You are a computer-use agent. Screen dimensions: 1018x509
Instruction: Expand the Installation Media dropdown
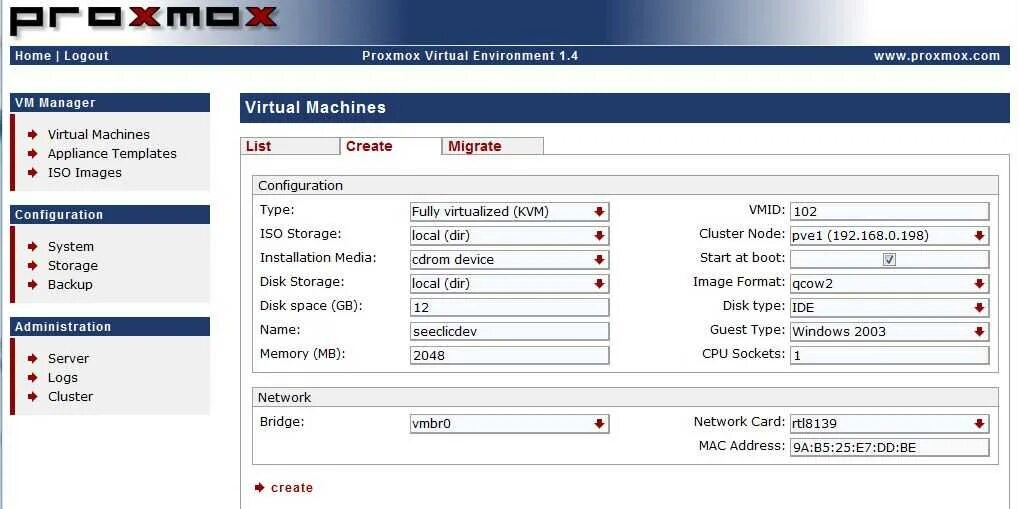tap(510, 260)
